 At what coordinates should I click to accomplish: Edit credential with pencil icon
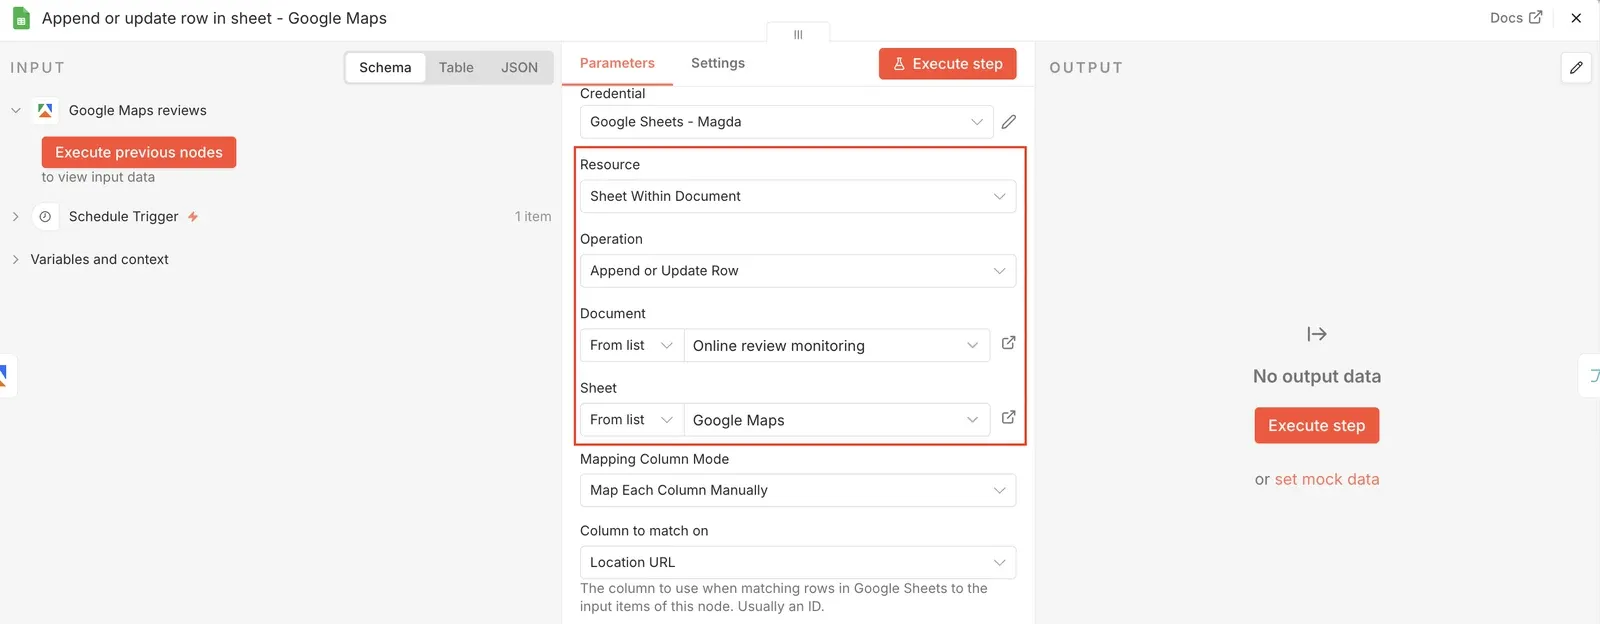[x=1009, y=122]
